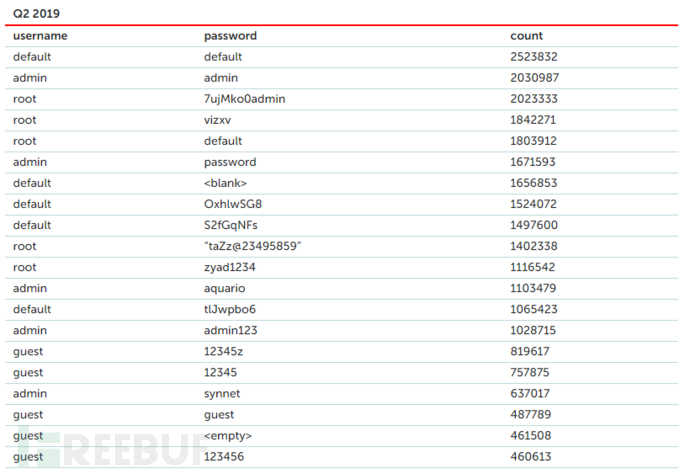Select the <blank> password cell
Image resolution: width=690 pixels, height=474 pixels.
(225, 183)
